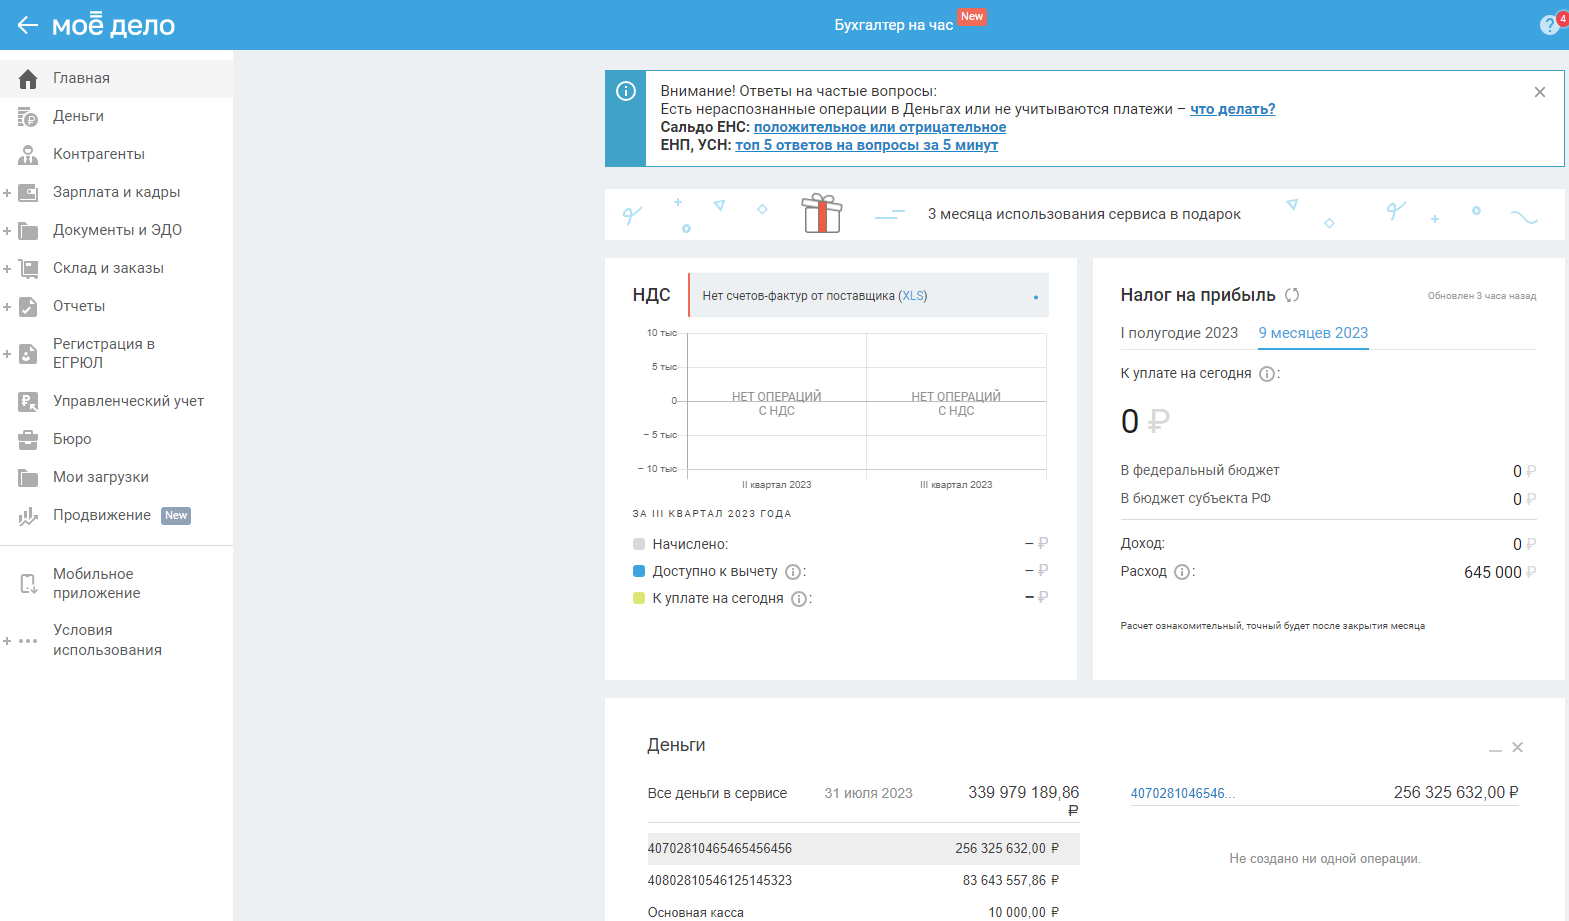The width and height of the screenshot is (1569, 921).
Task: Click the Склад и заказы cart icon
Action: tap(28, 269)
